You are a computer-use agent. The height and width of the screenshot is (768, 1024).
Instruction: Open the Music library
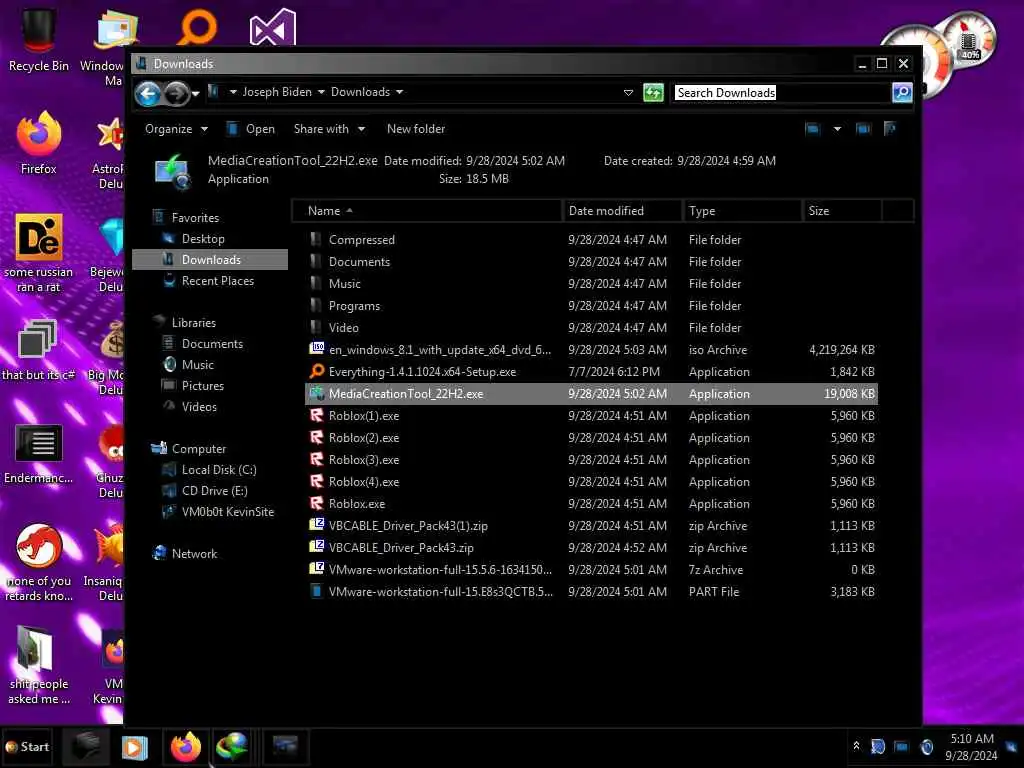[197, 364]
